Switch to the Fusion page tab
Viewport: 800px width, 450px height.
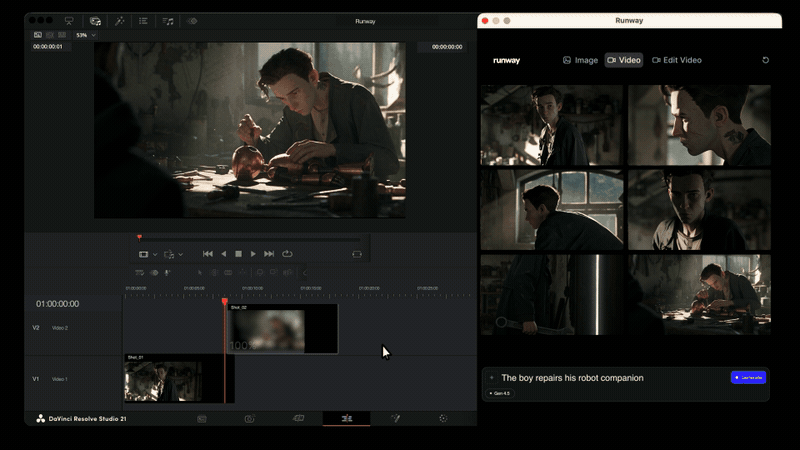click(395, 418)
